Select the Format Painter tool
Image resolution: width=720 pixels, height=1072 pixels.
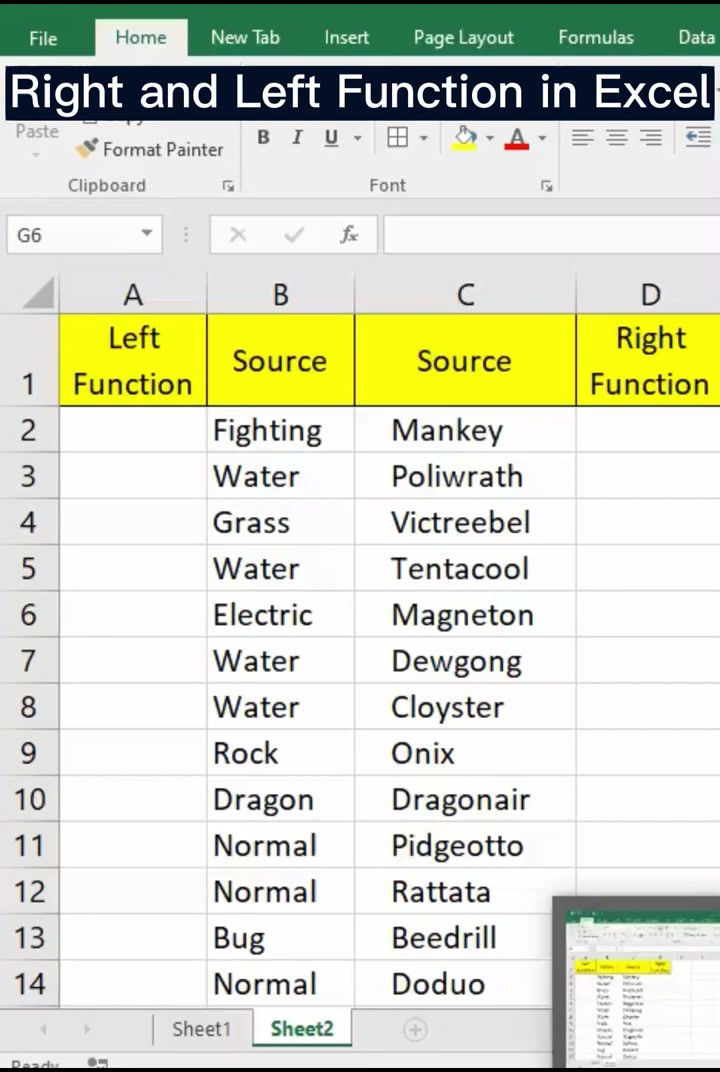tap(150, 149)
